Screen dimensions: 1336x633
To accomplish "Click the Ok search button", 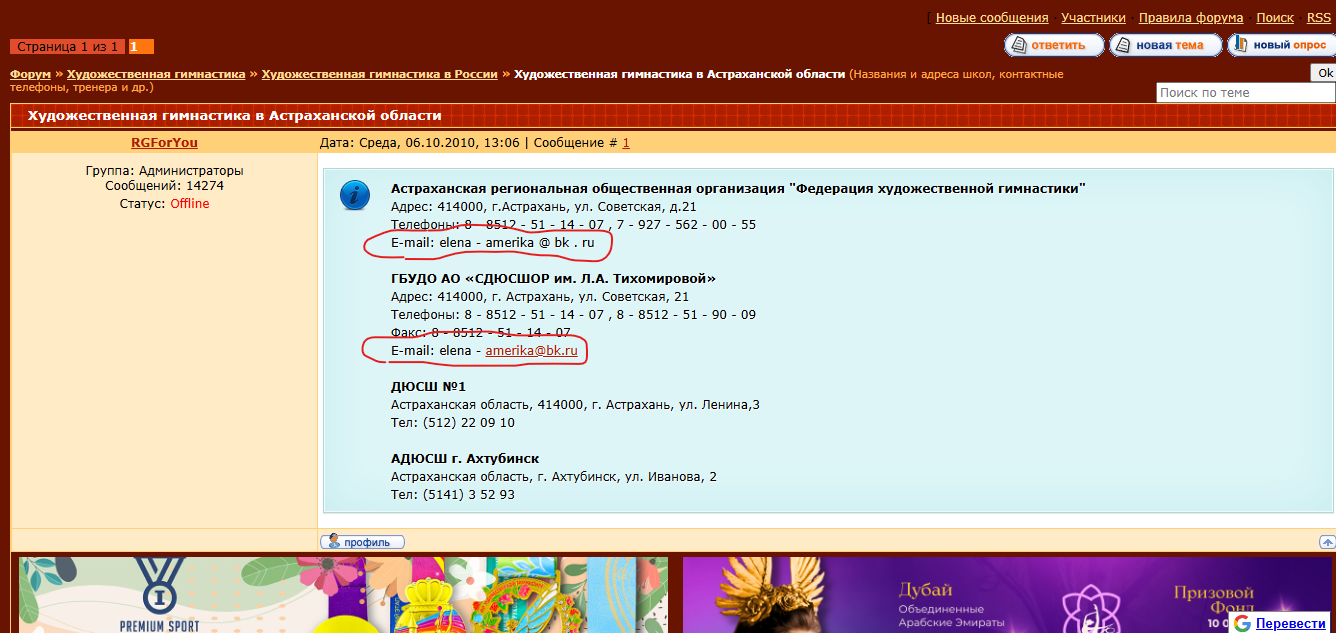I will (1324, 73).
